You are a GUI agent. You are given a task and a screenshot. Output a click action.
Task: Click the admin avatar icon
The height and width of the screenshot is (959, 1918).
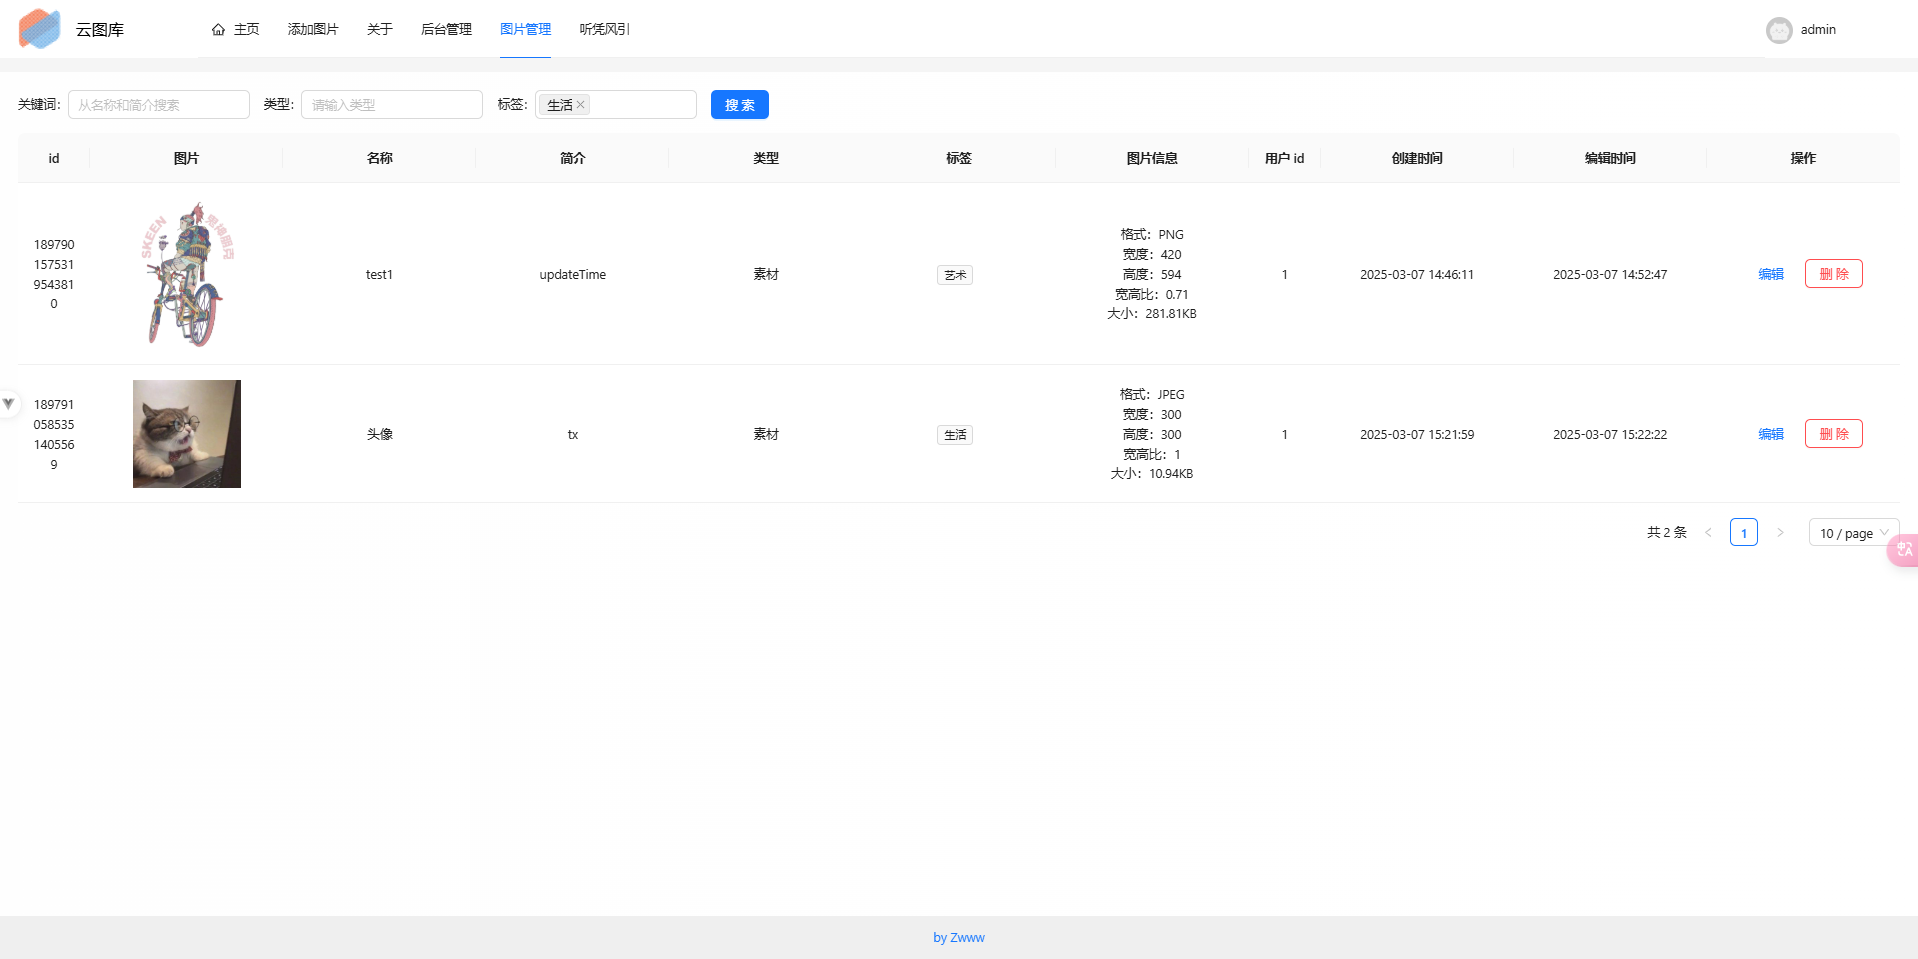pos(1779,30)
